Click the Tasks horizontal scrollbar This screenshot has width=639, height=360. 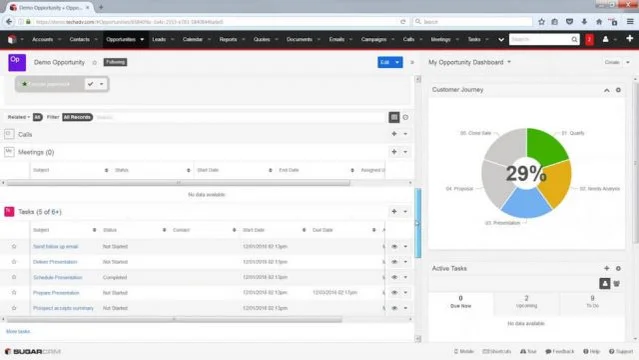click(x=174, y=320)
